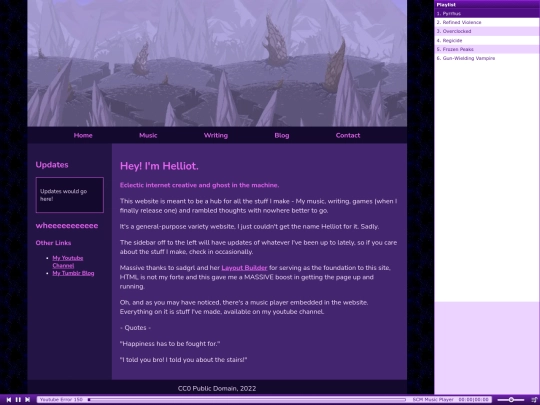
Task: Play track 5. Frozen Peaks
Action: (x=487, y=49)
